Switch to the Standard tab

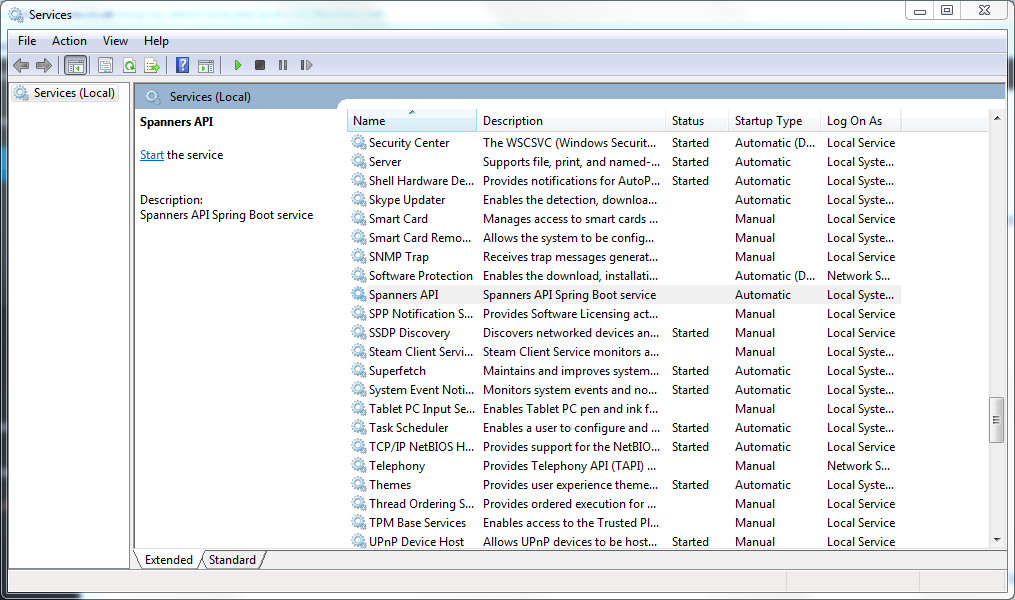point(232,560)
